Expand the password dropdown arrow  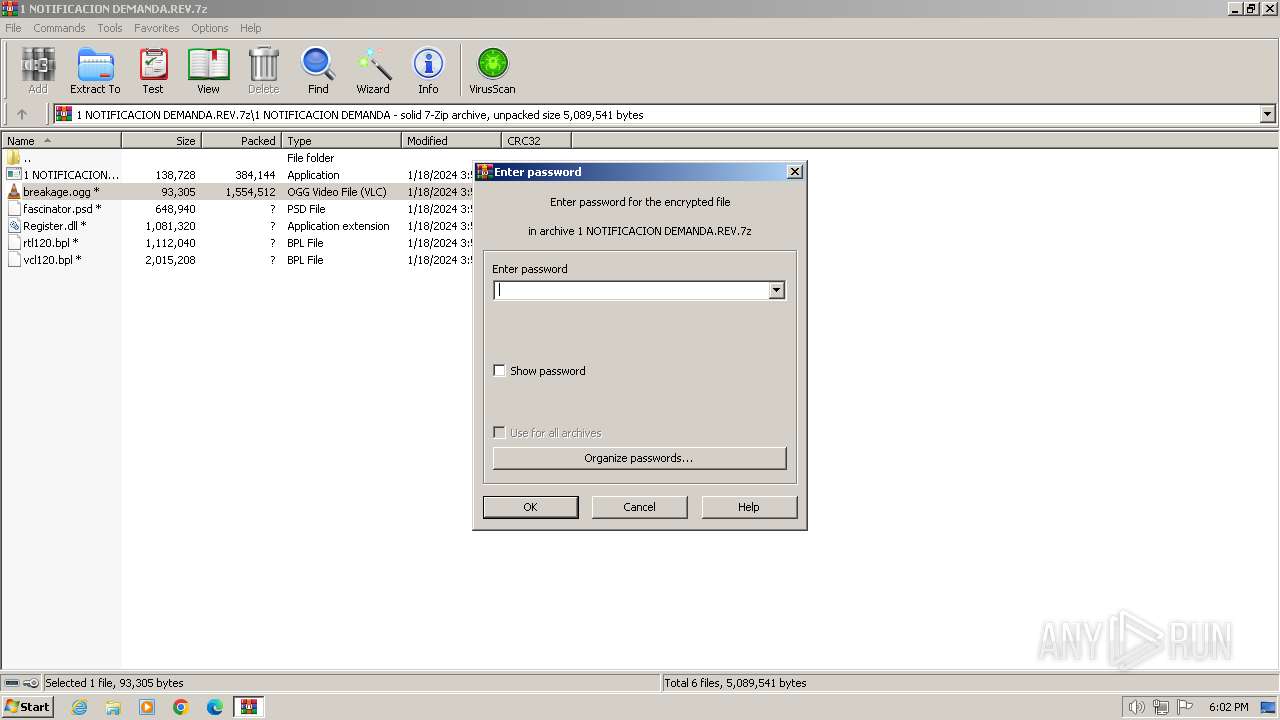pyautogui.click(x=776, y=290)
